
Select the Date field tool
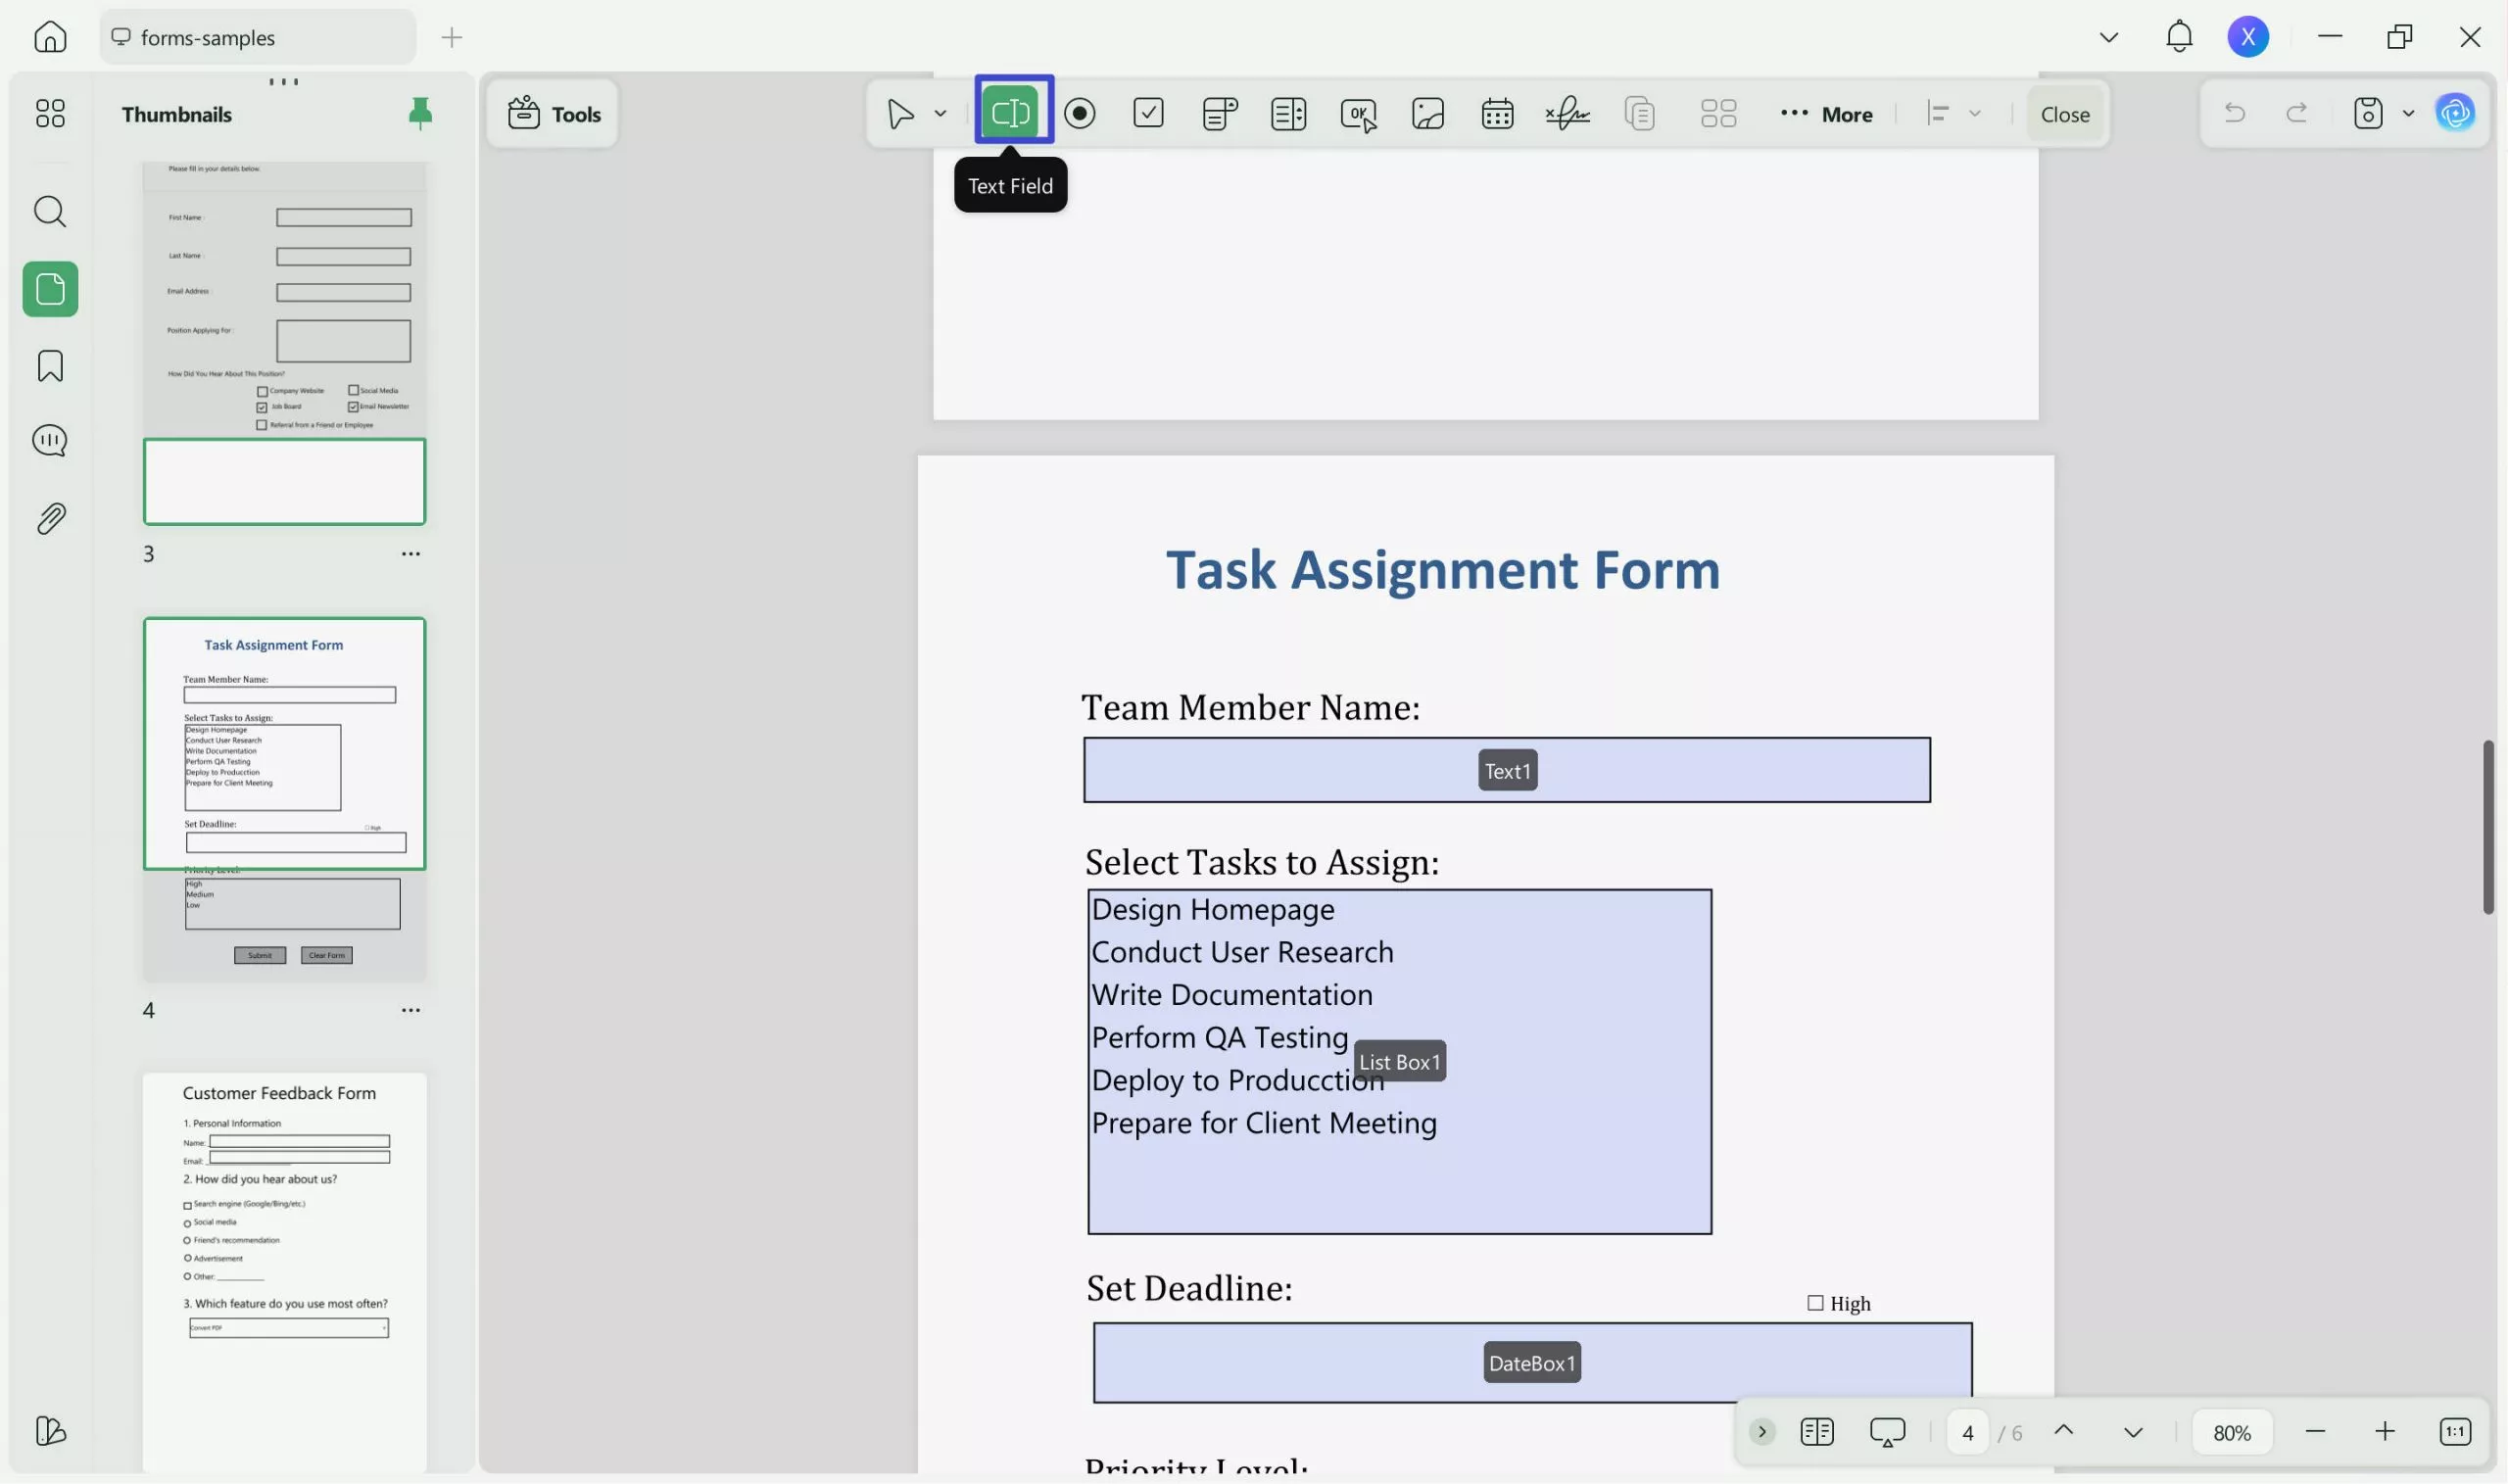[1497, 113]
